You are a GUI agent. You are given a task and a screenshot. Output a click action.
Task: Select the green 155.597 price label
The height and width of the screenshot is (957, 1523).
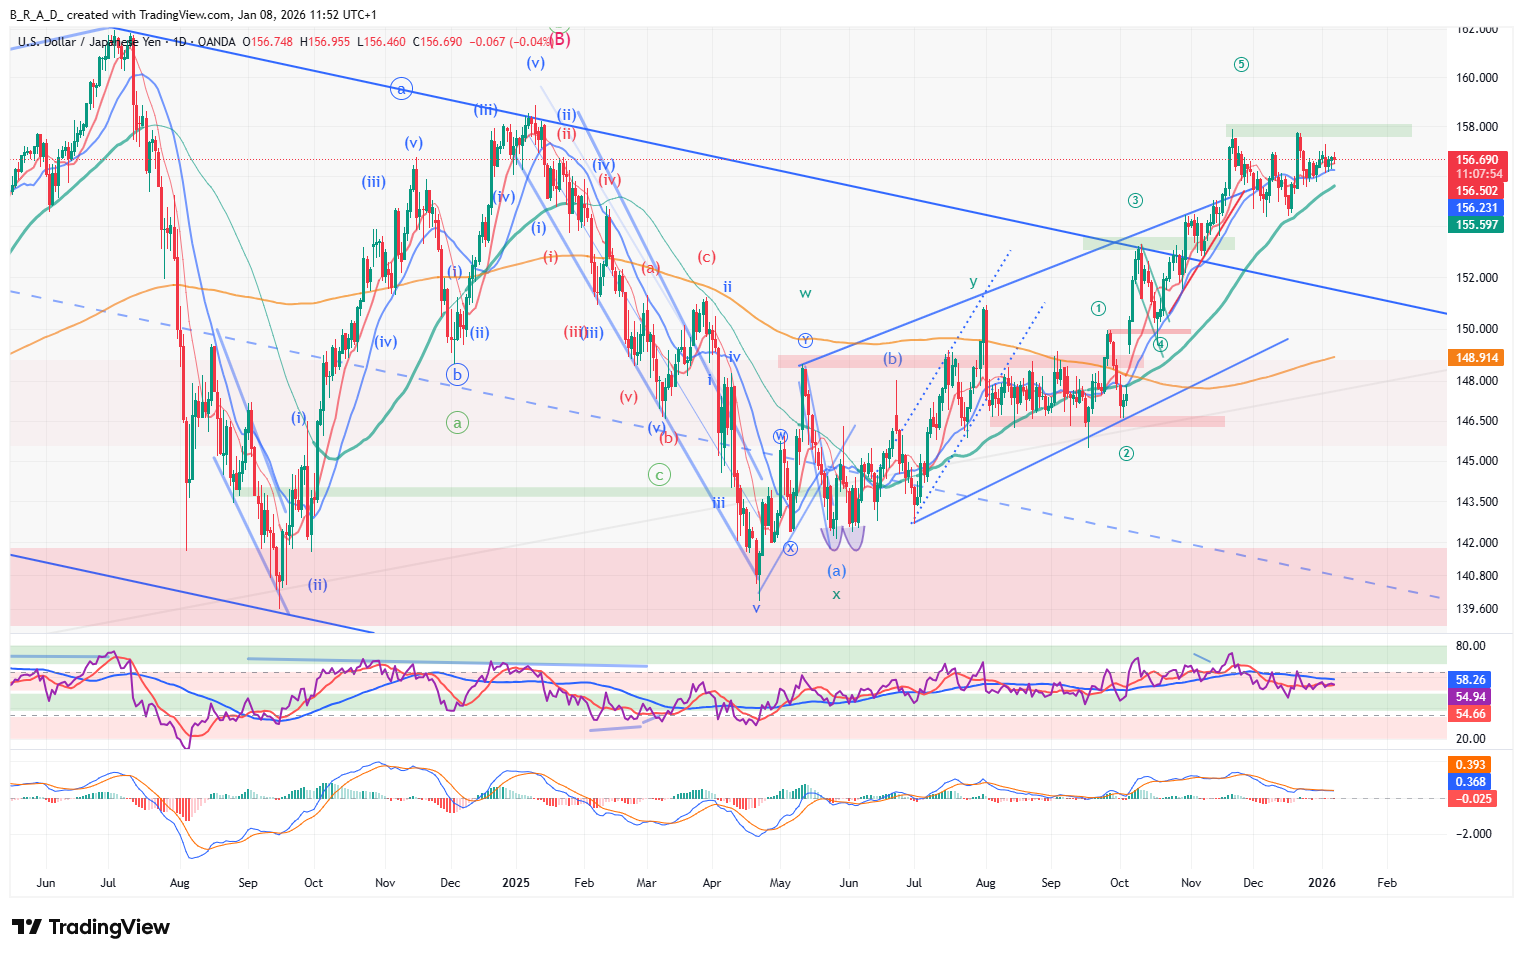click(x=1476, y=225)
